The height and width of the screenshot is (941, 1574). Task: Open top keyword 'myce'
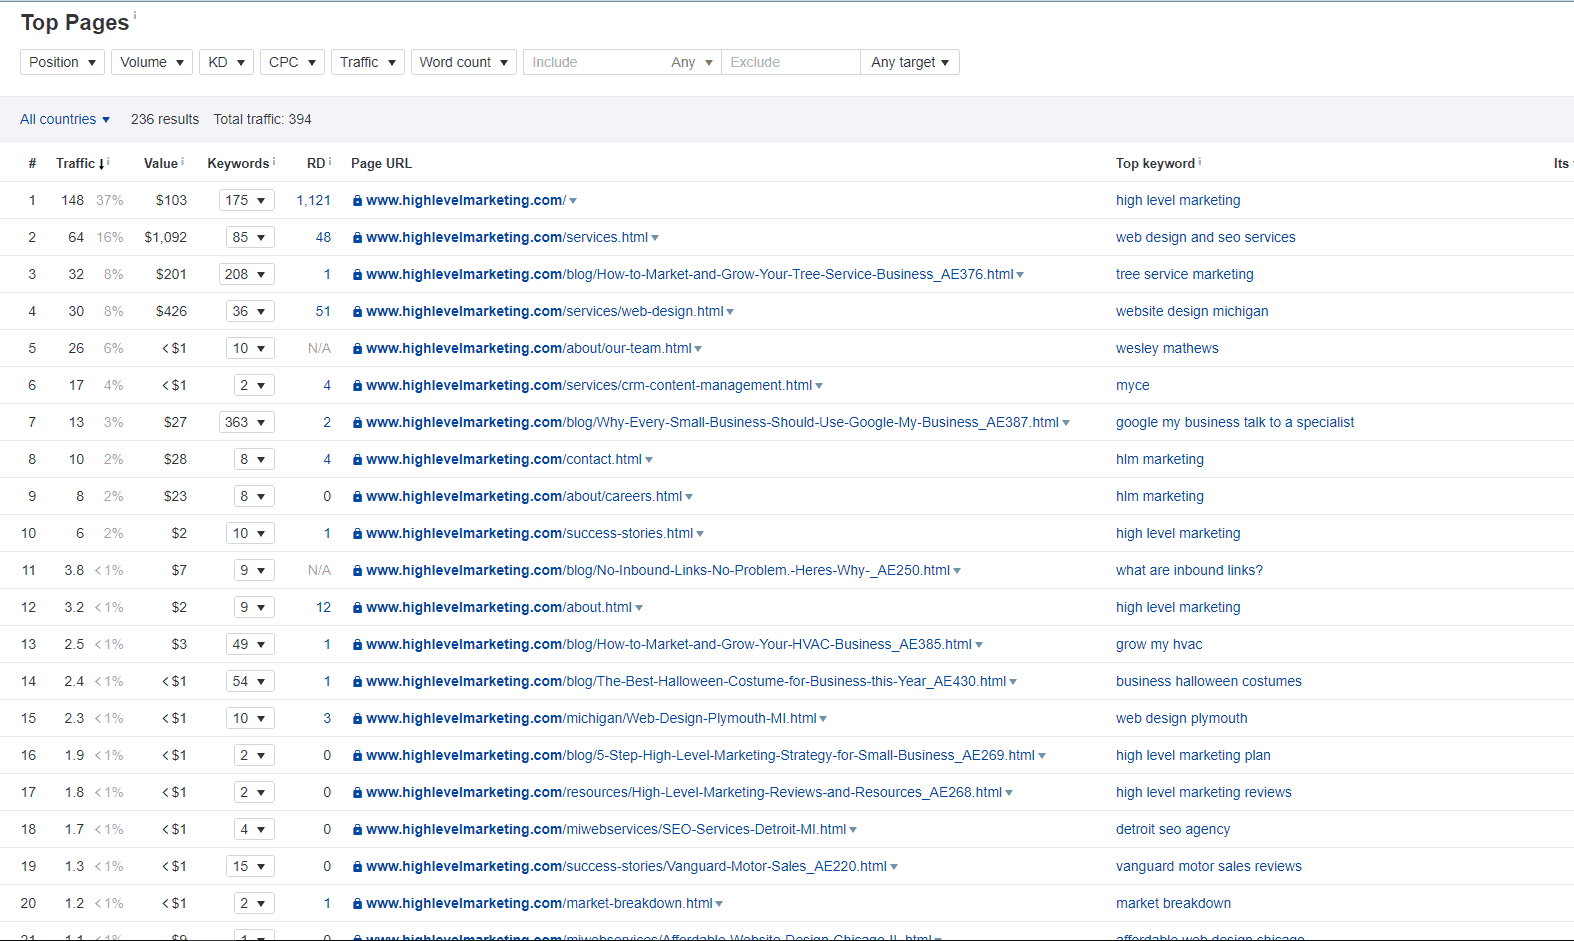tap(1132, 385)
